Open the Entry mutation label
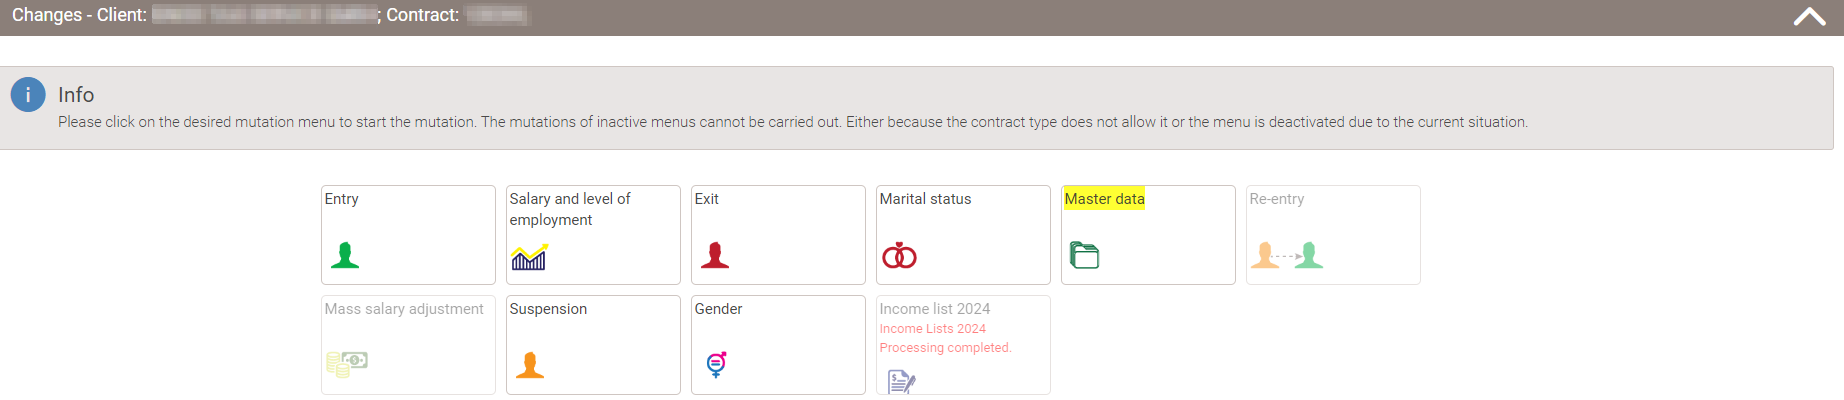 (x=341, y=199)
